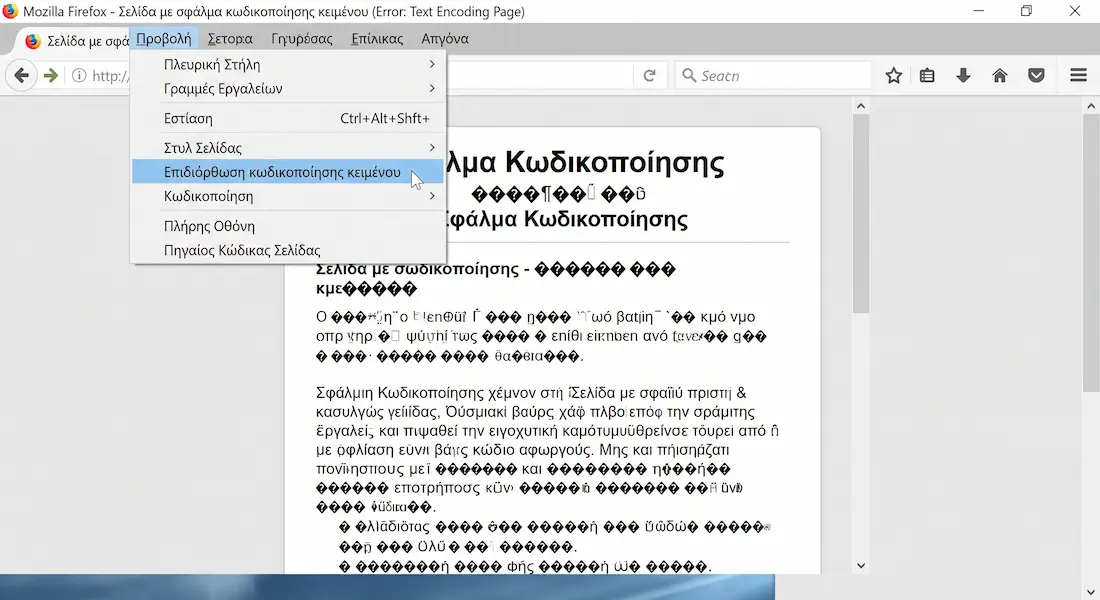Screen dimensions: 1100x600
Task: Select Πλευρική Στήλη menu entry
Action: [x=288, y=64]
